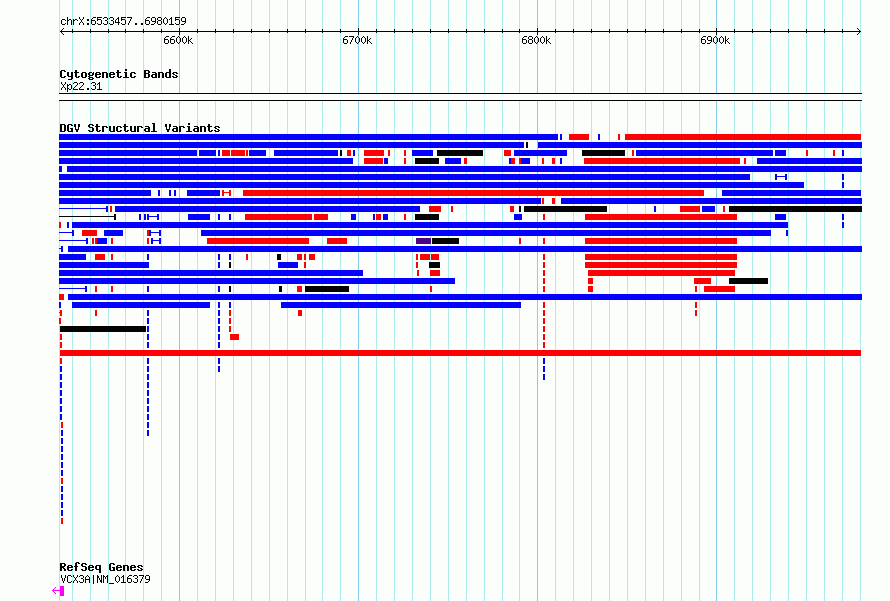
Task: Select the first-row red variant bar at right
Action: pyautogui.click(x=743, y=137)
